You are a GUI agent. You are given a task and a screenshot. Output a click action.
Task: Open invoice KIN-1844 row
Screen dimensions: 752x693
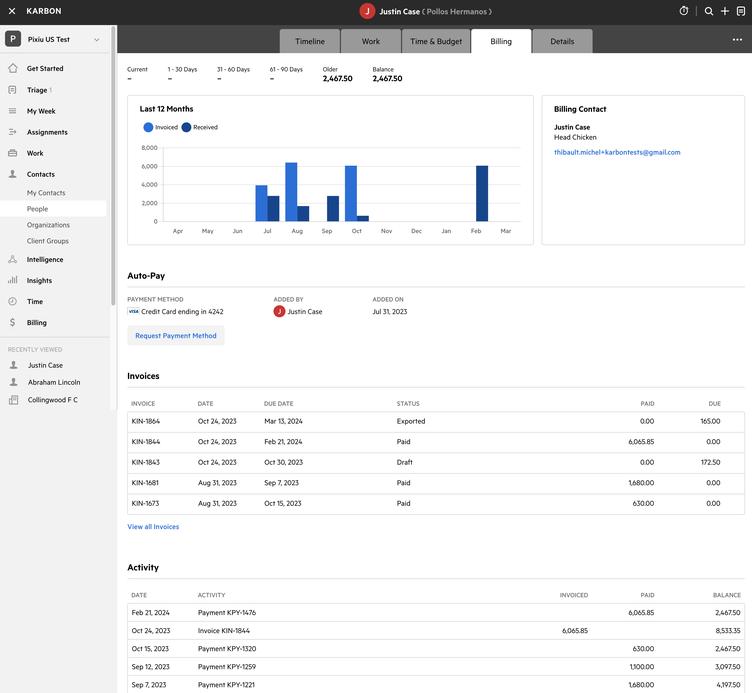coord(435,442)
